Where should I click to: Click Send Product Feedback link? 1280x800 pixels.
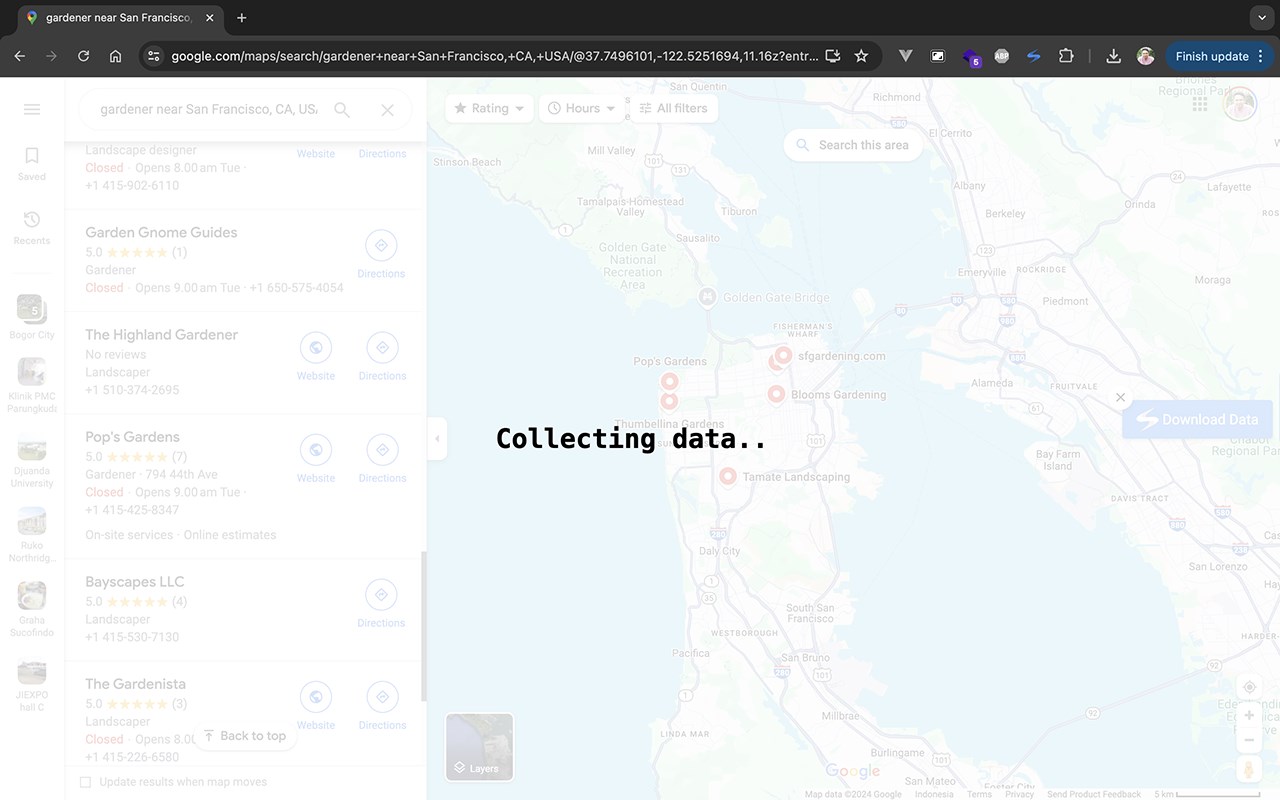pos(1094,795)
